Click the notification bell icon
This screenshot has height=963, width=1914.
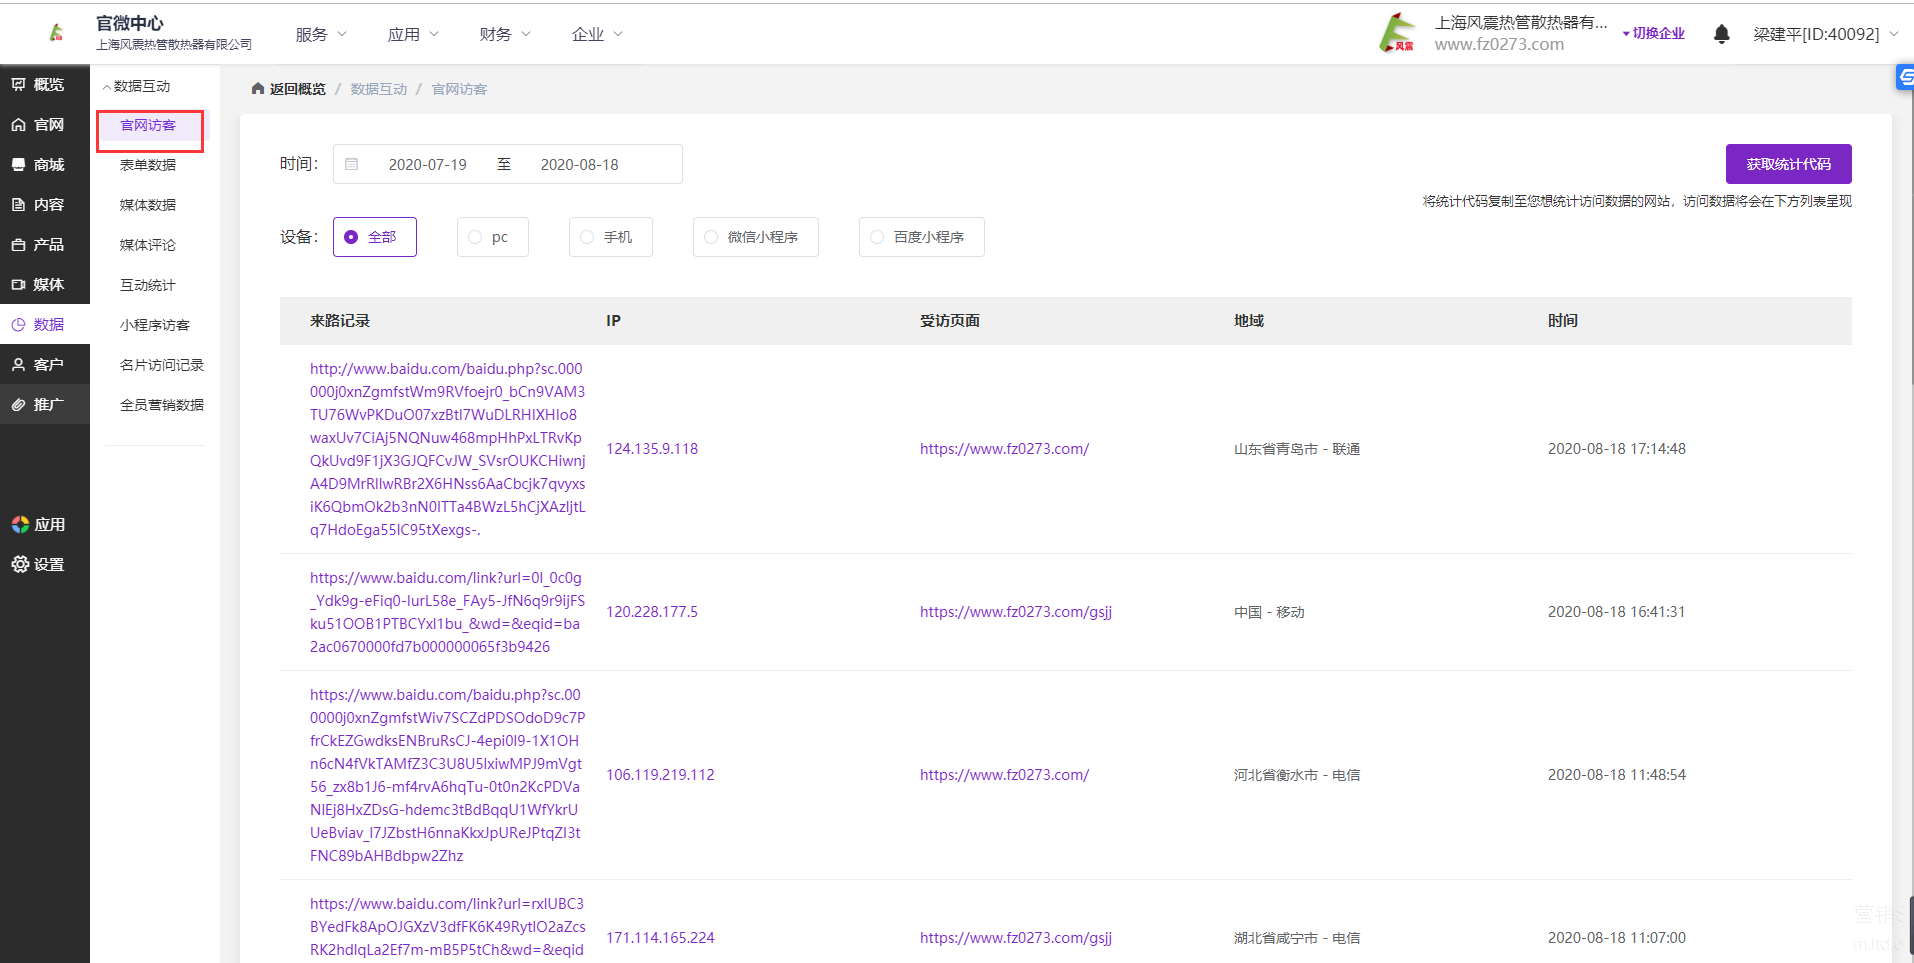1721,34
